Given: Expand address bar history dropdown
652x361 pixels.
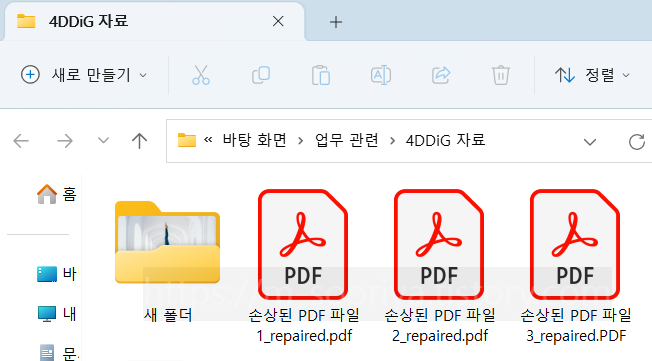Looking at the screenshot, I should (x=590, y=142).
